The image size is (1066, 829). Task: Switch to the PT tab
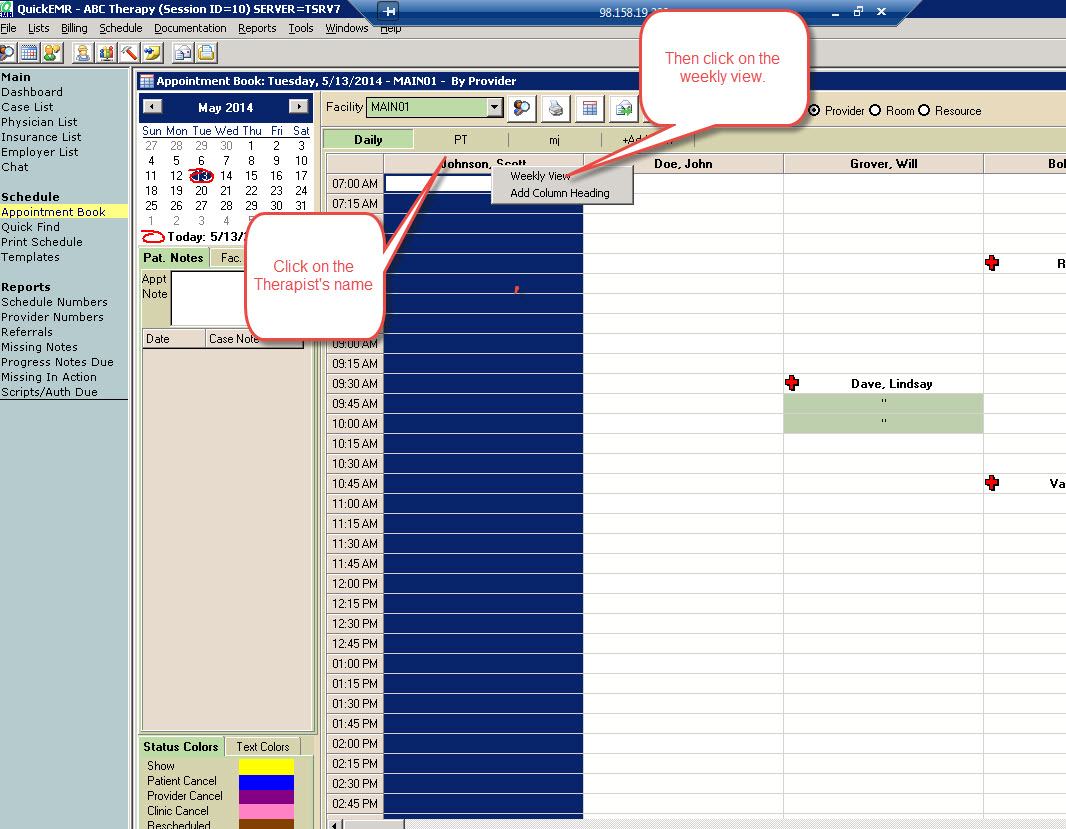(460, 139)
